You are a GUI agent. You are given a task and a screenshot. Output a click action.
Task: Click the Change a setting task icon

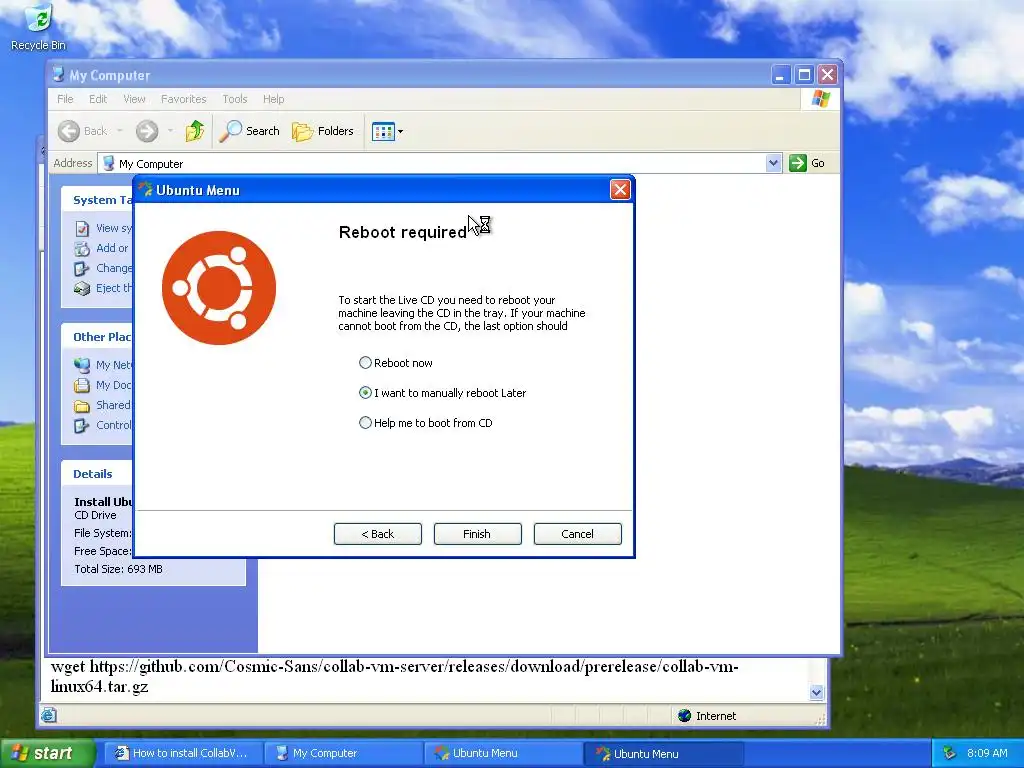pos(82,268)
